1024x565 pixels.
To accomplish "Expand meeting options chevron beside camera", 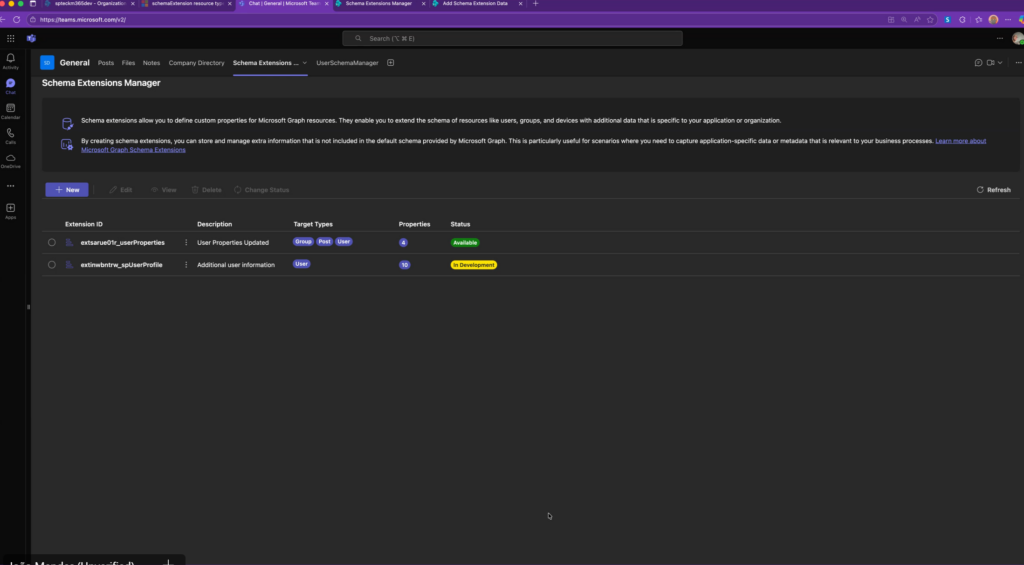I will (1000, 63).
